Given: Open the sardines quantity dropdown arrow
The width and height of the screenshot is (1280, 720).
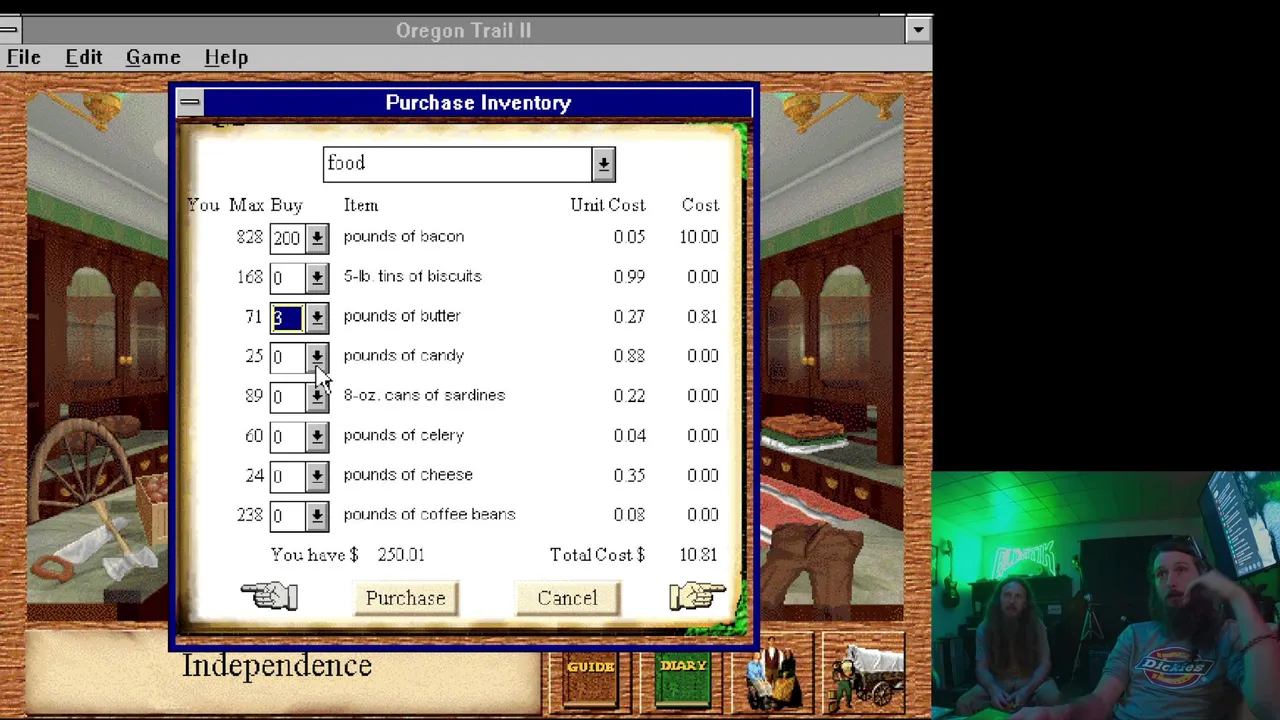Looking at the screenshot, I should [317, 397].
